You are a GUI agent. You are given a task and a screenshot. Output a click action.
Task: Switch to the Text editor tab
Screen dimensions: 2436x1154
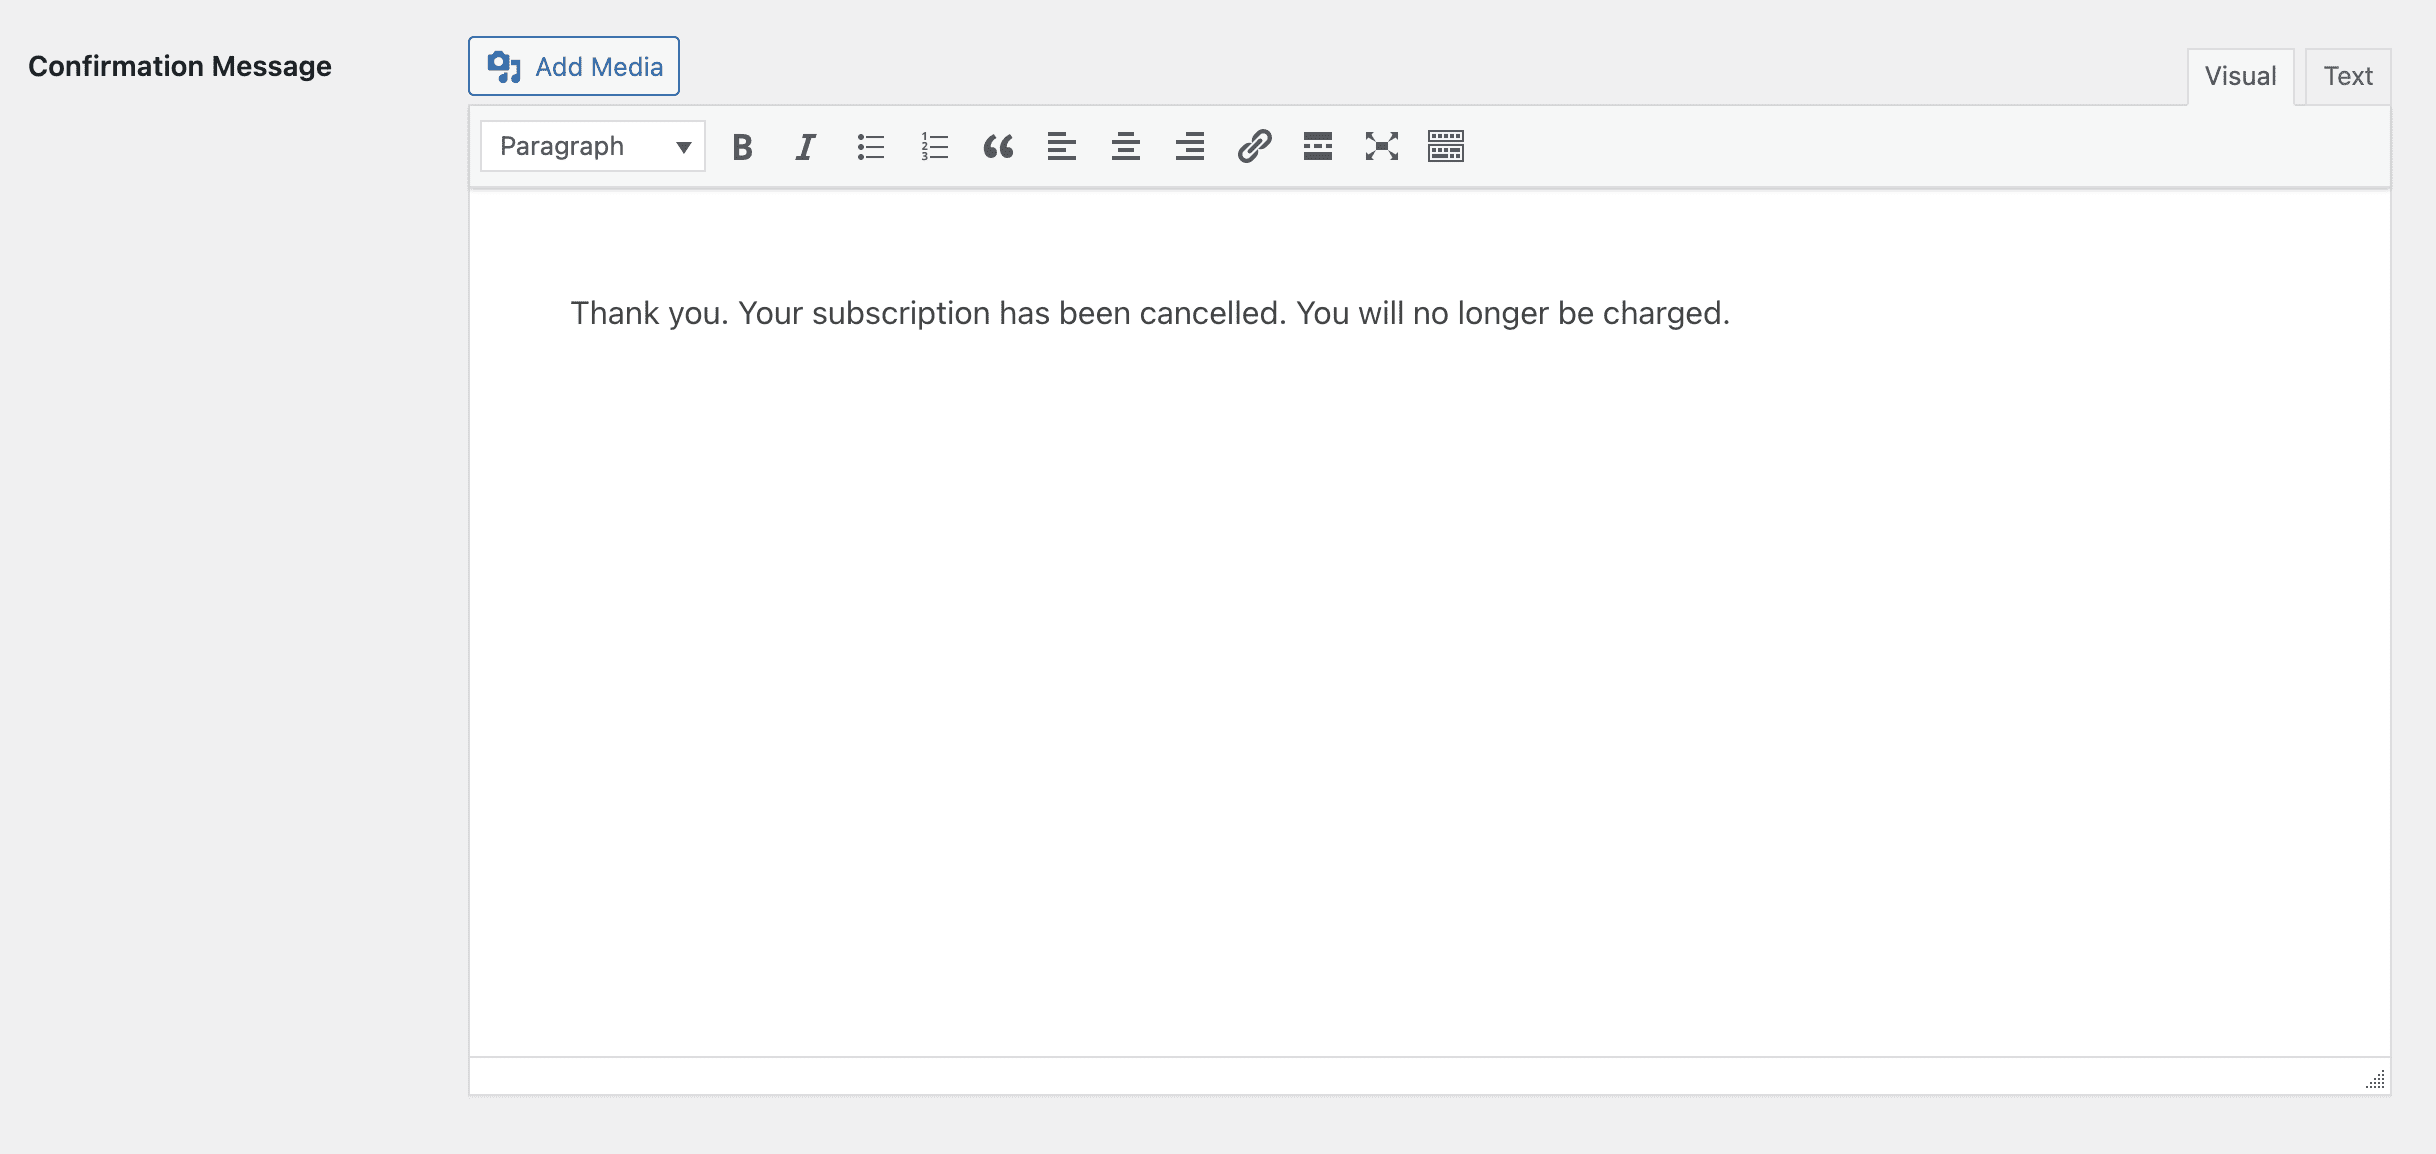tap(2348, 76)
